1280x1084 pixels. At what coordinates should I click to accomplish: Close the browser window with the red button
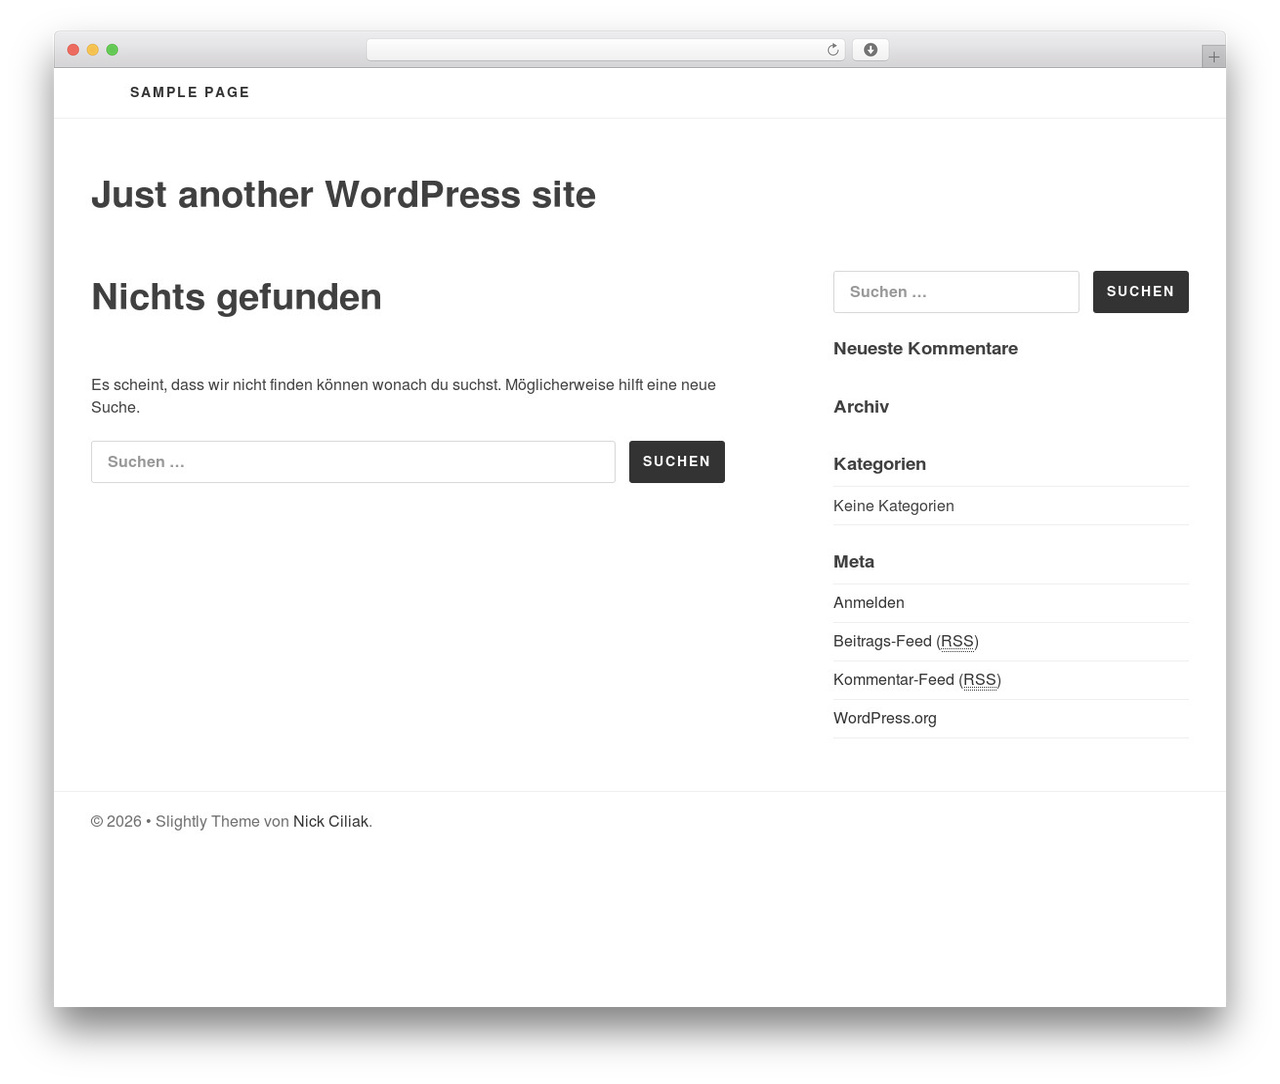pyautogui.click(x=73, y=50)
